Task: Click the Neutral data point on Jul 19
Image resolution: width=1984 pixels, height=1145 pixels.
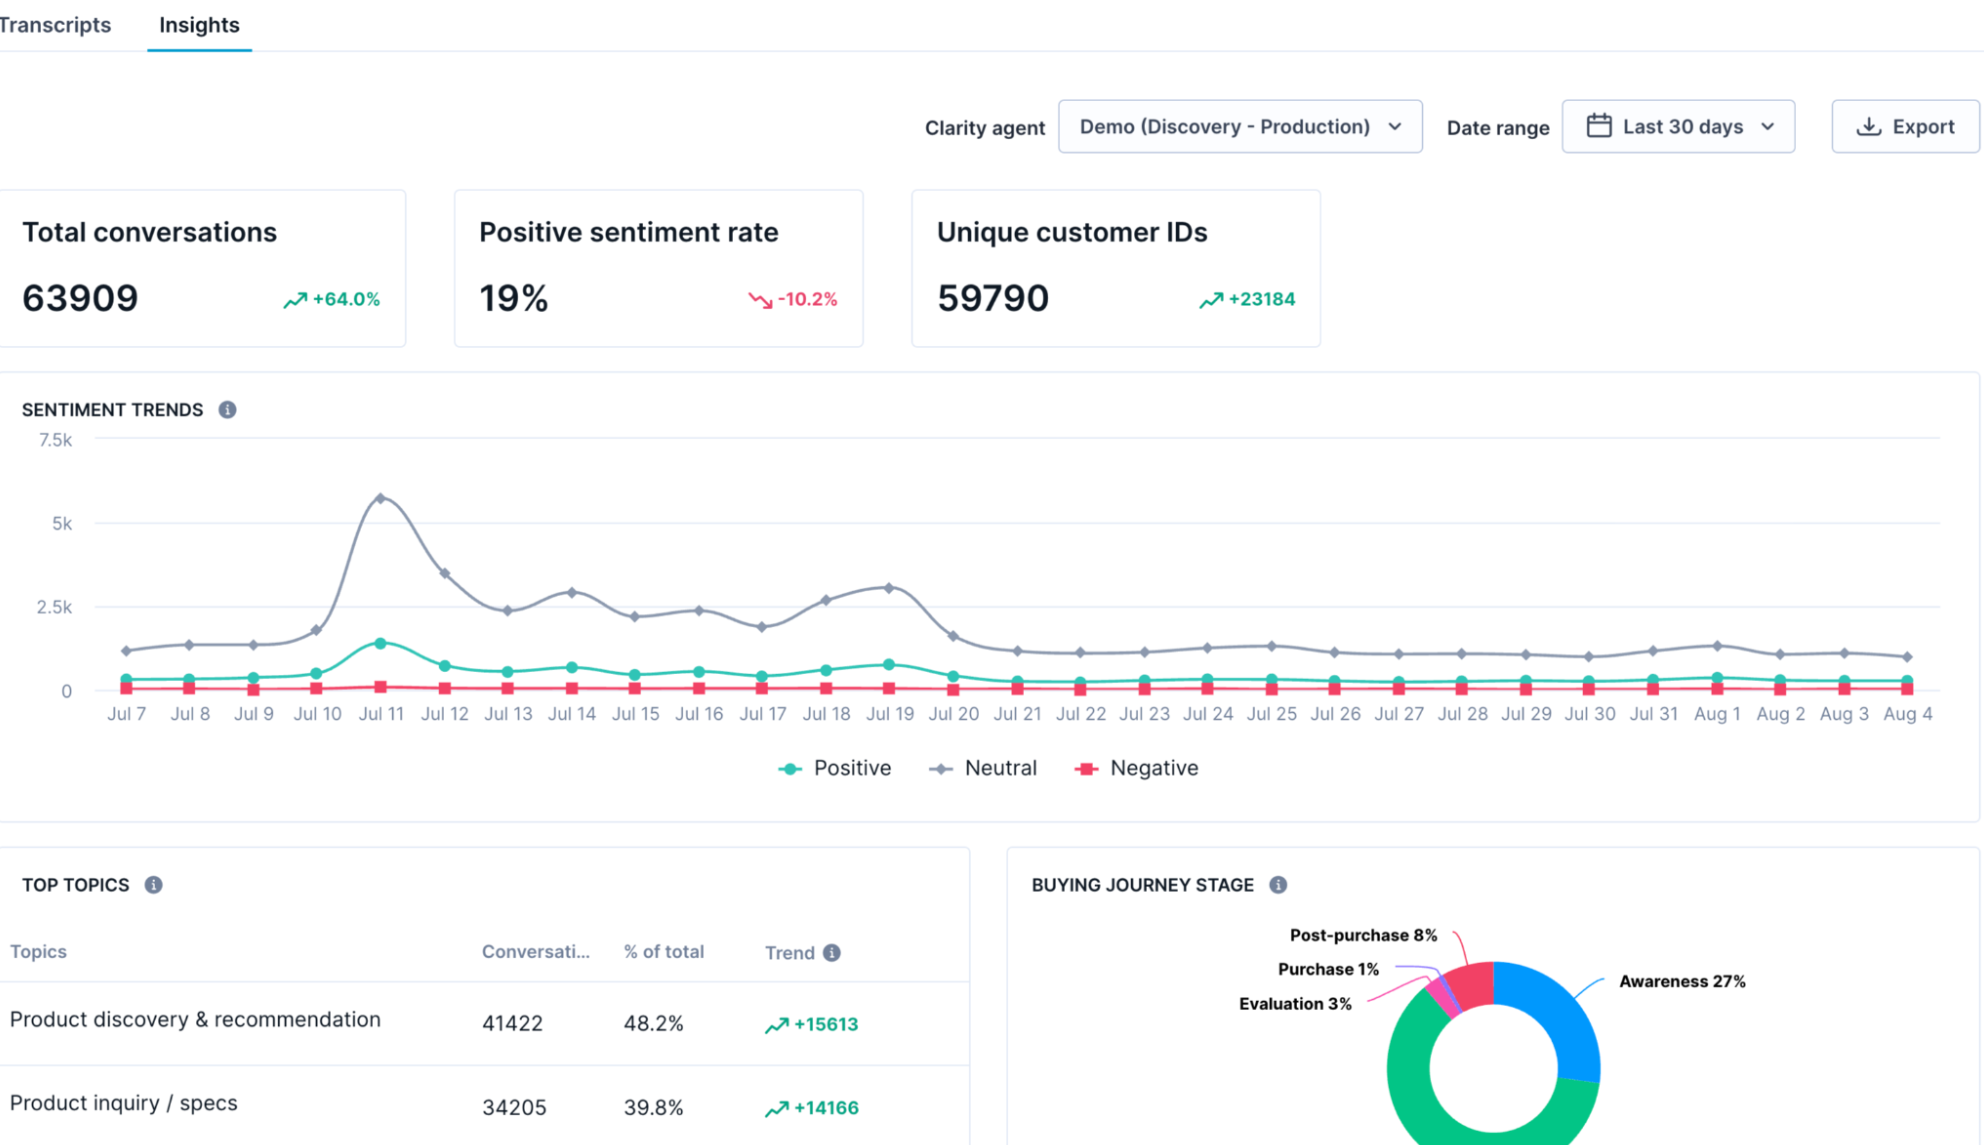Action: click(889, 588)
